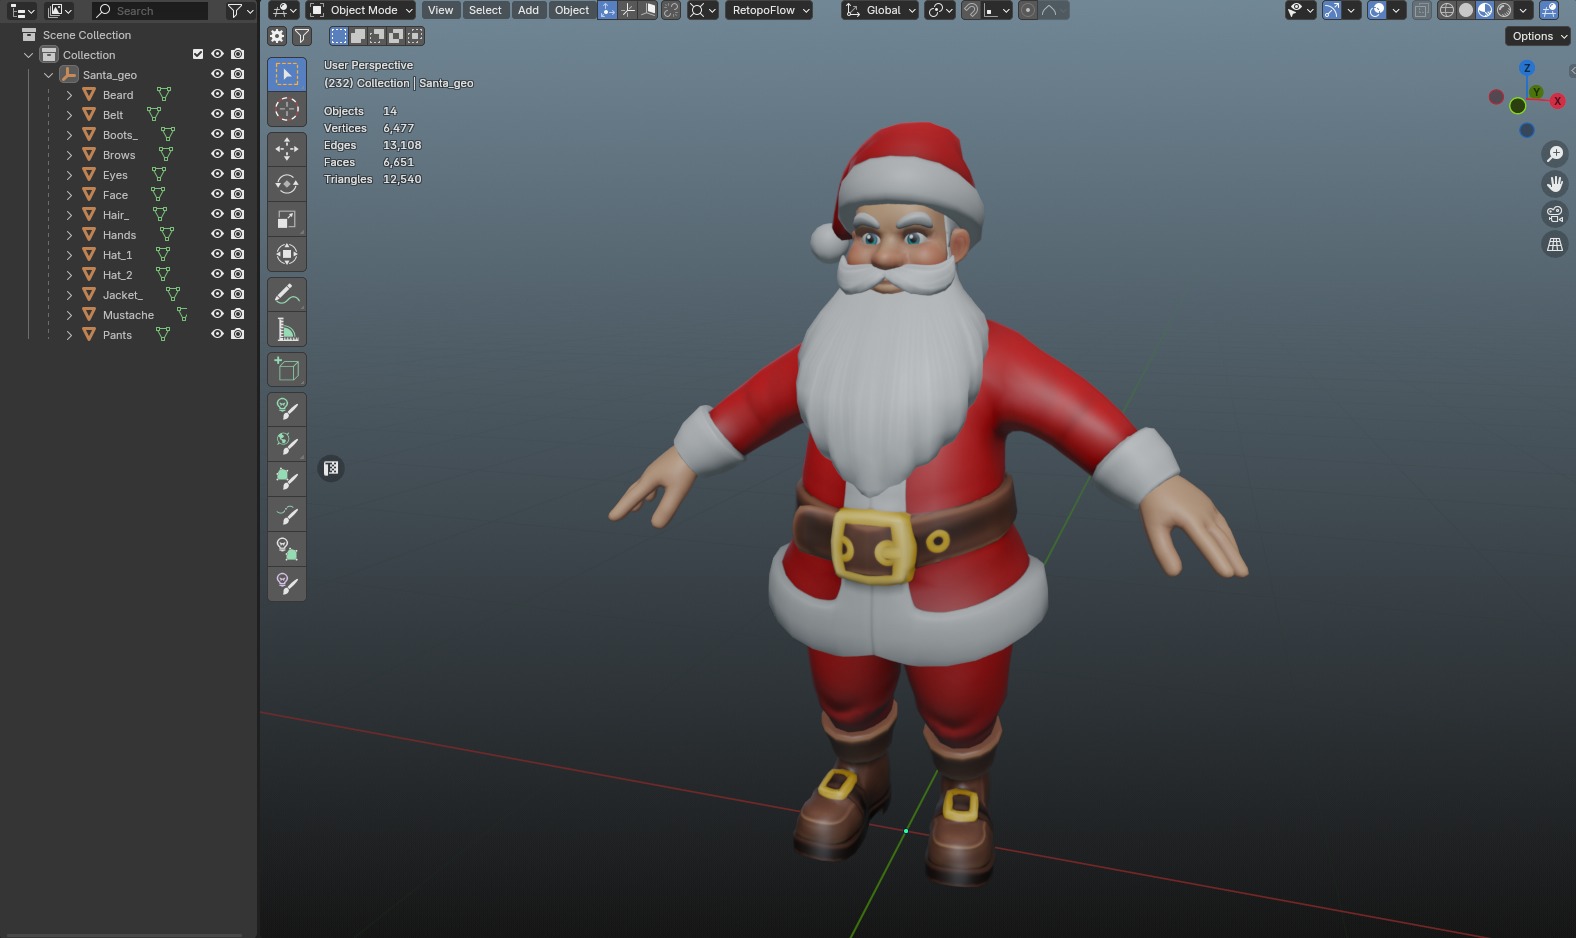Image resolution: width=1576 pixels, height=938 pixels.
Task: Toggle viewport overlays display
Action: [x=1377, y=10]
